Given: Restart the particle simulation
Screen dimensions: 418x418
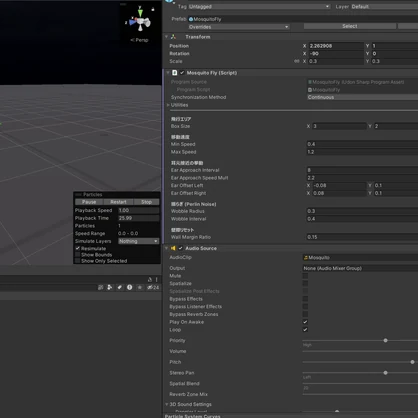Looking at the screenshot, I should click(118, 202).
